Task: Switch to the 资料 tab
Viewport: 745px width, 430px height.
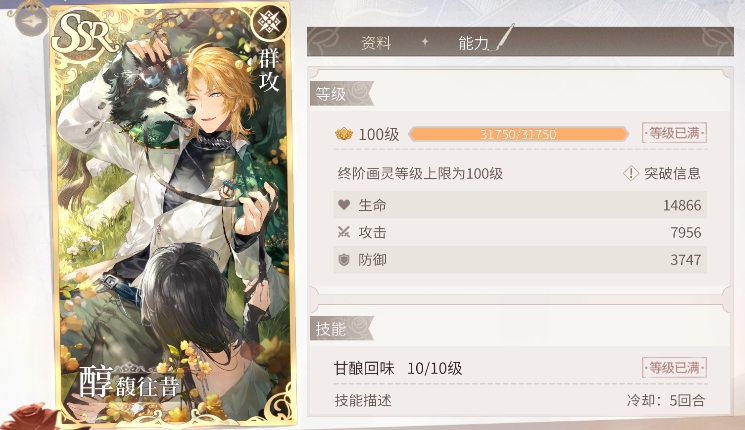Action: 376,43
